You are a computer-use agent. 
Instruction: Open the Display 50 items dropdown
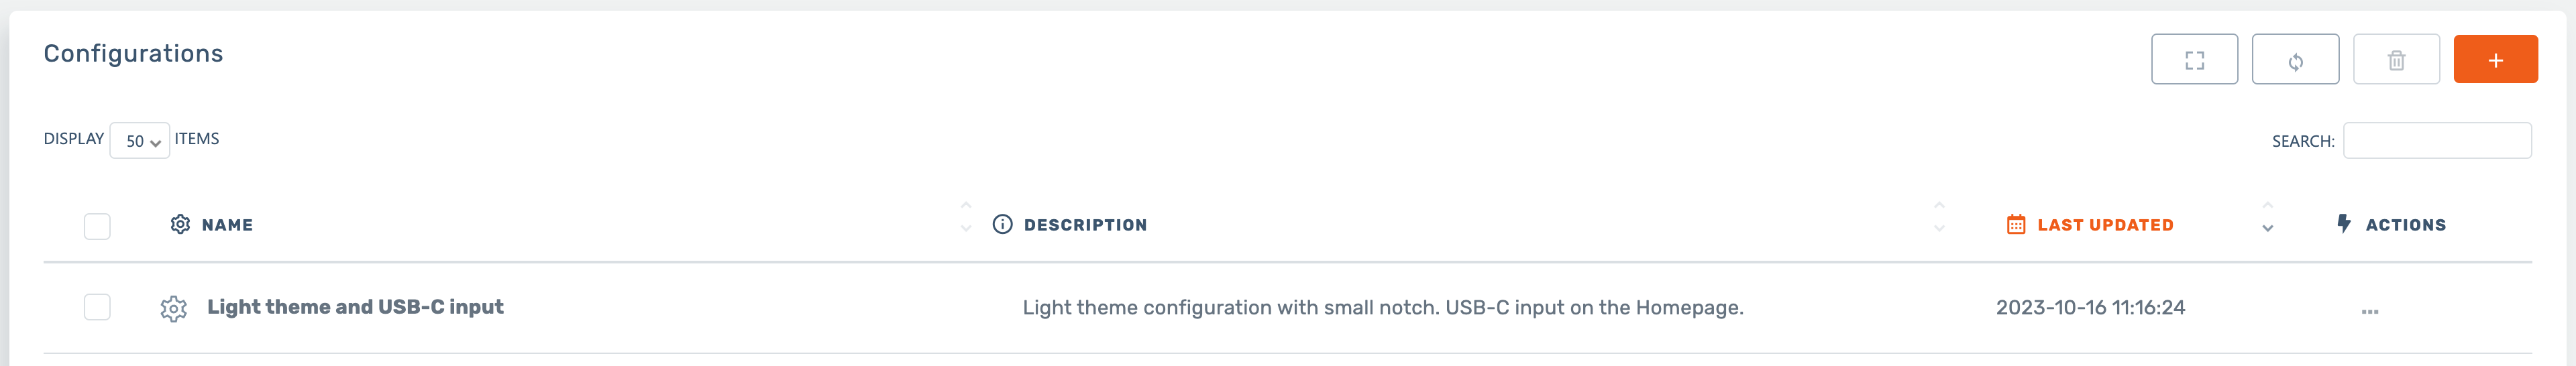(140, 141)
